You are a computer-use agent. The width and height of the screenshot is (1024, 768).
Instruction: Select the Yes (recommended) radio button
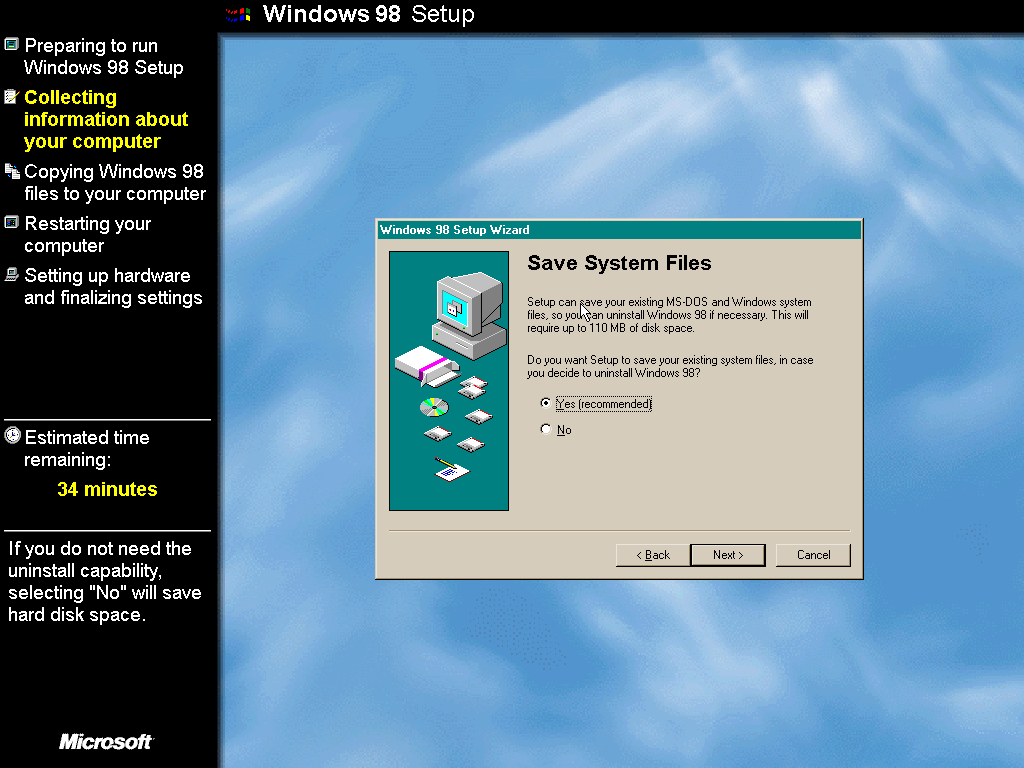pos(545,404)
